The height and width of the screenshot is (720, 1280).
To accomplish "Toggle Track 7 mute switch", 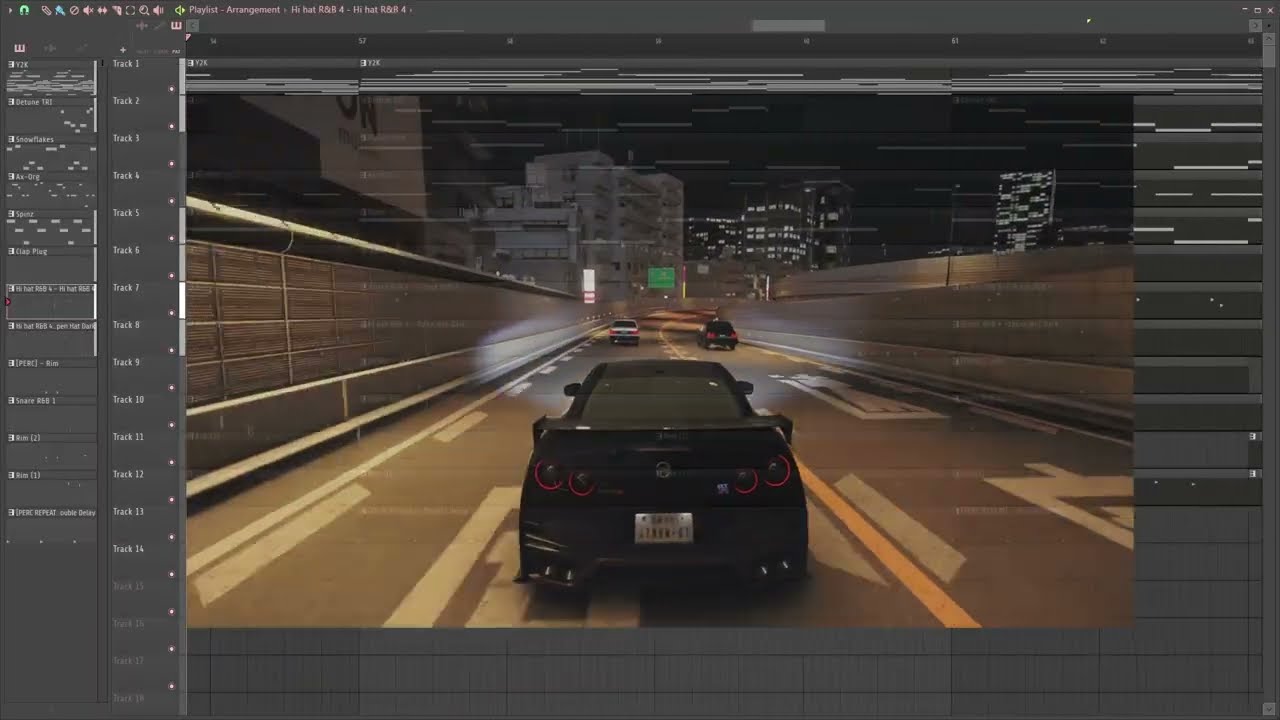I will pos(172,313).
